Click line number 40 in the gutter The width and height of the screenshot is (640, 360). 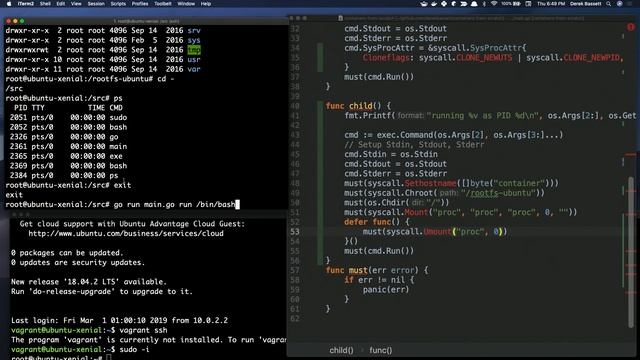[295, 106]
